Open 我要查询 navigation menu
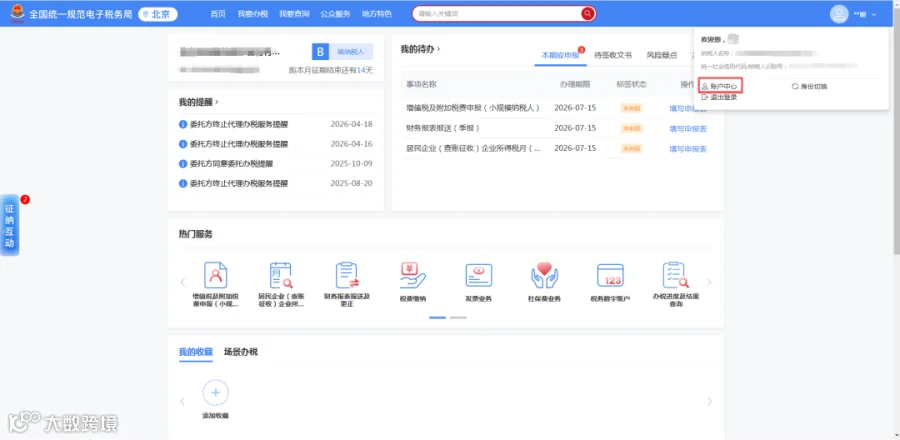Viewport: 900px width, 440px height. click(x=294, y=14)
